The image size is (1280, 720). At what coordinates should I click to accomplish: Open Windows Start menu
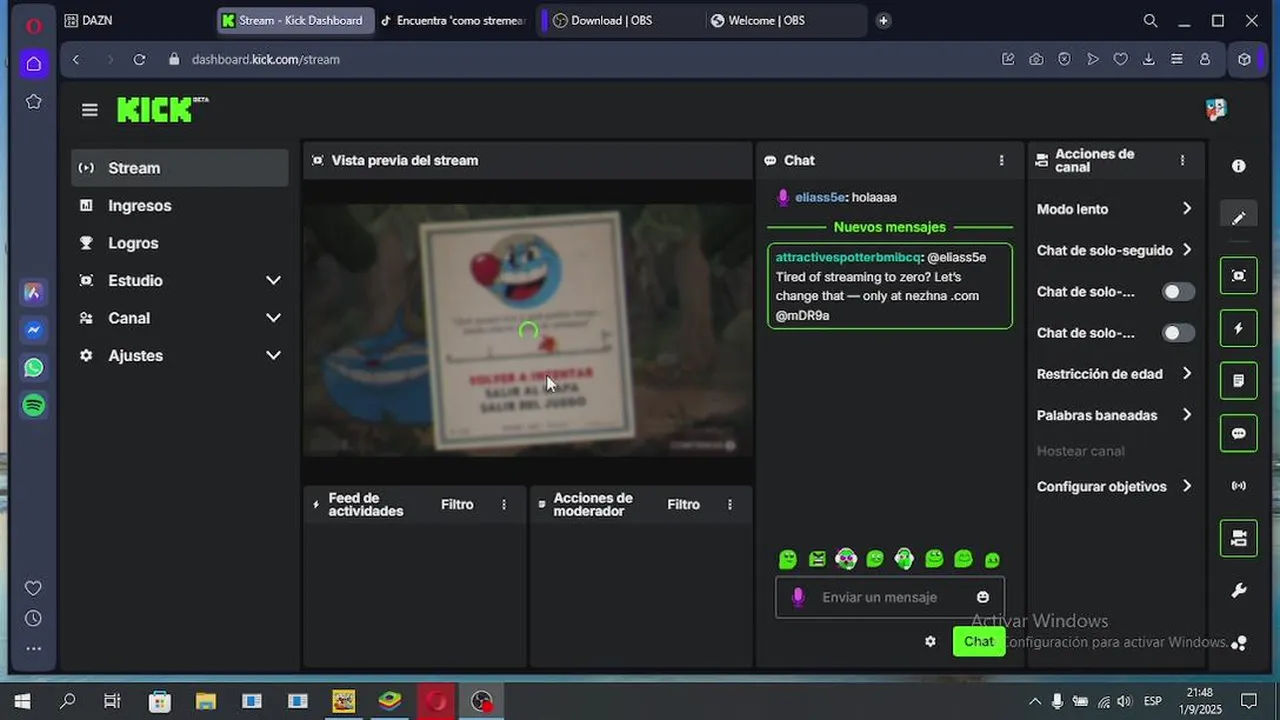[x=22, y=701]
